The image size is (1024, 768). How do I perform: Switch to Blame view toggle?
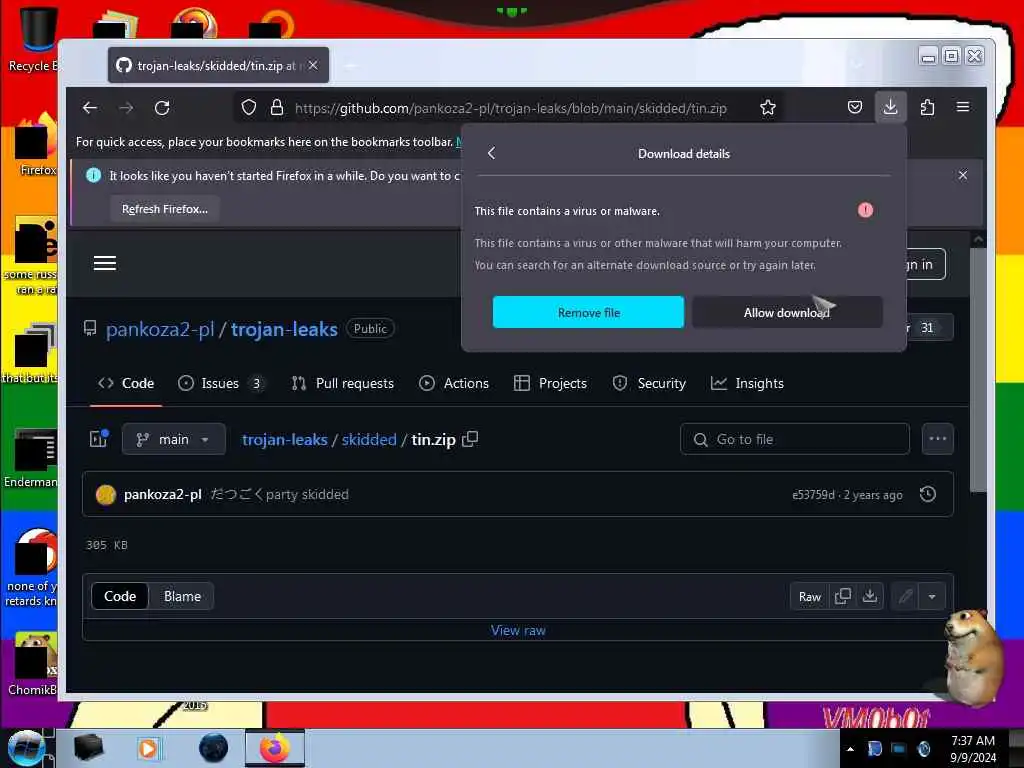click(182, 596)
